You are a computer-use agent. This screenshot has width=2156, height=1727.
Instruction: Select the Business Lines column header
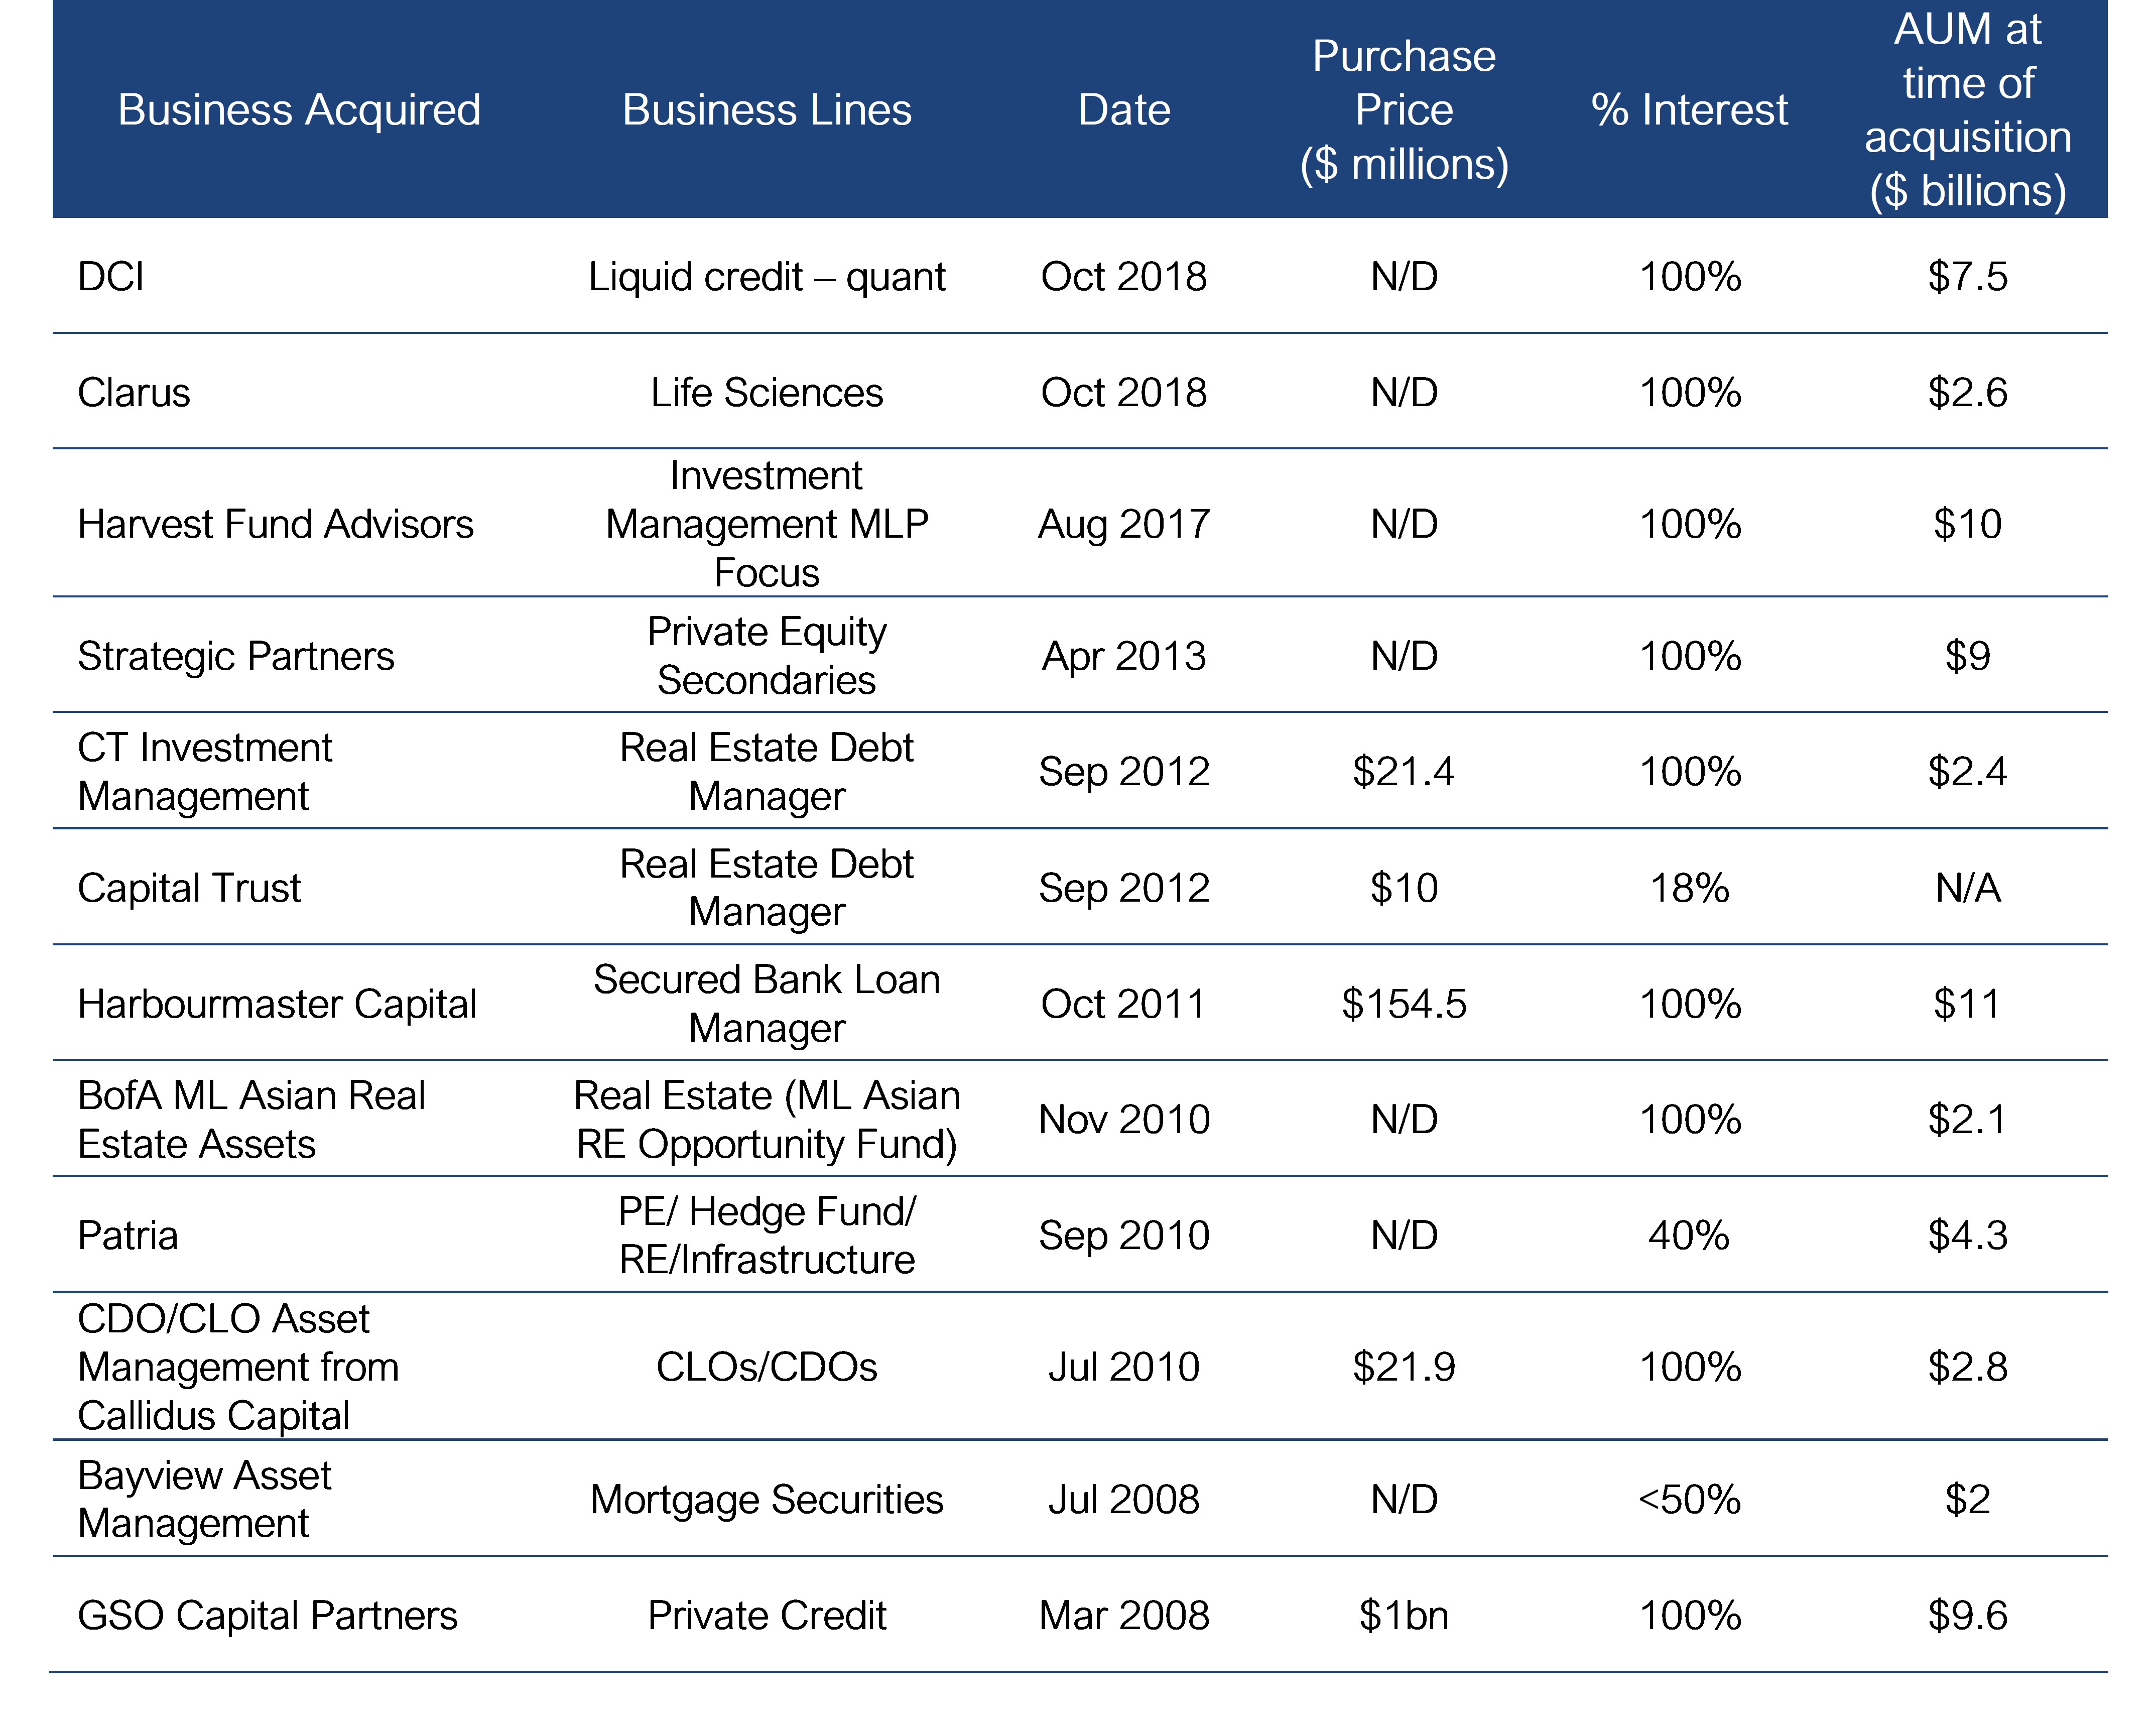click(x=766, y=110)
